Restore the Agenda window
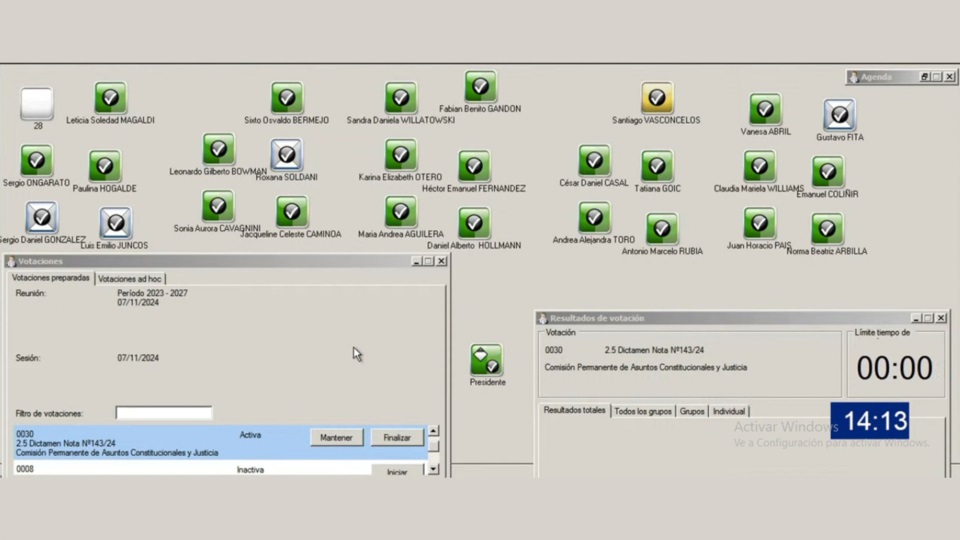The height and width of the screenshot is (540, 960). point(924,77)
